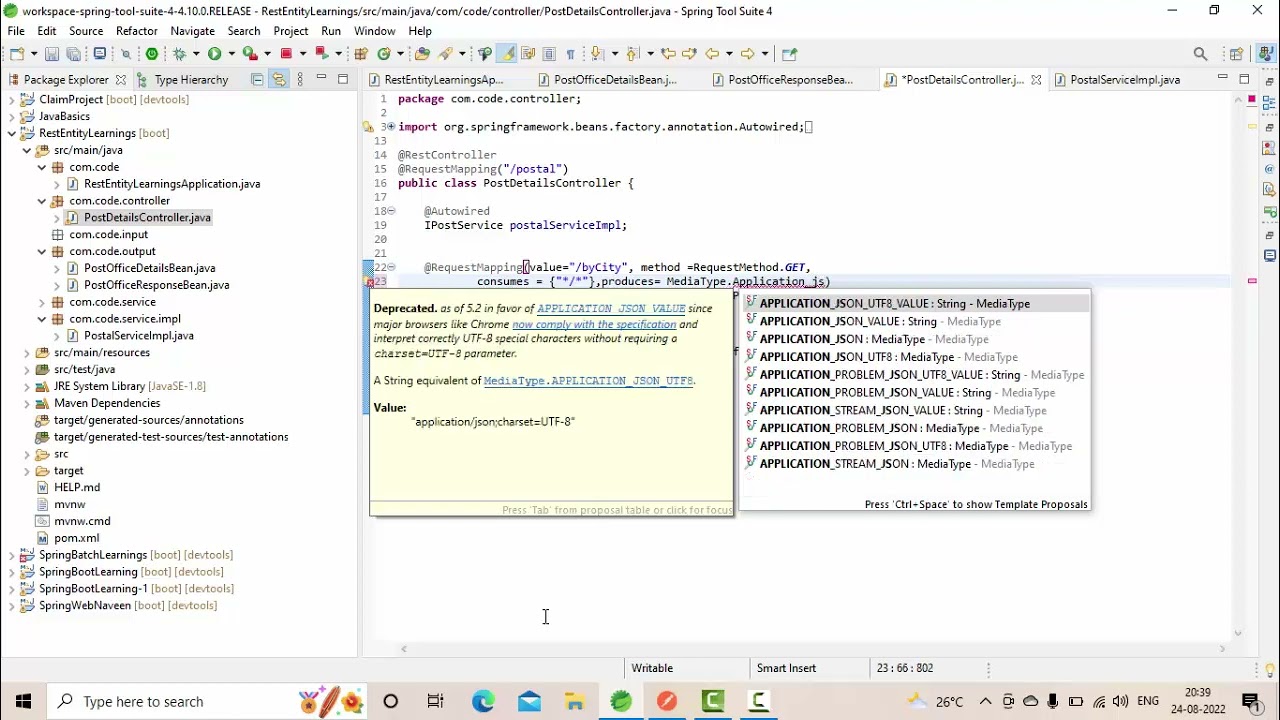Select the Java perspective icon
Viewport: 1280px width, 720px height.
1265,53
